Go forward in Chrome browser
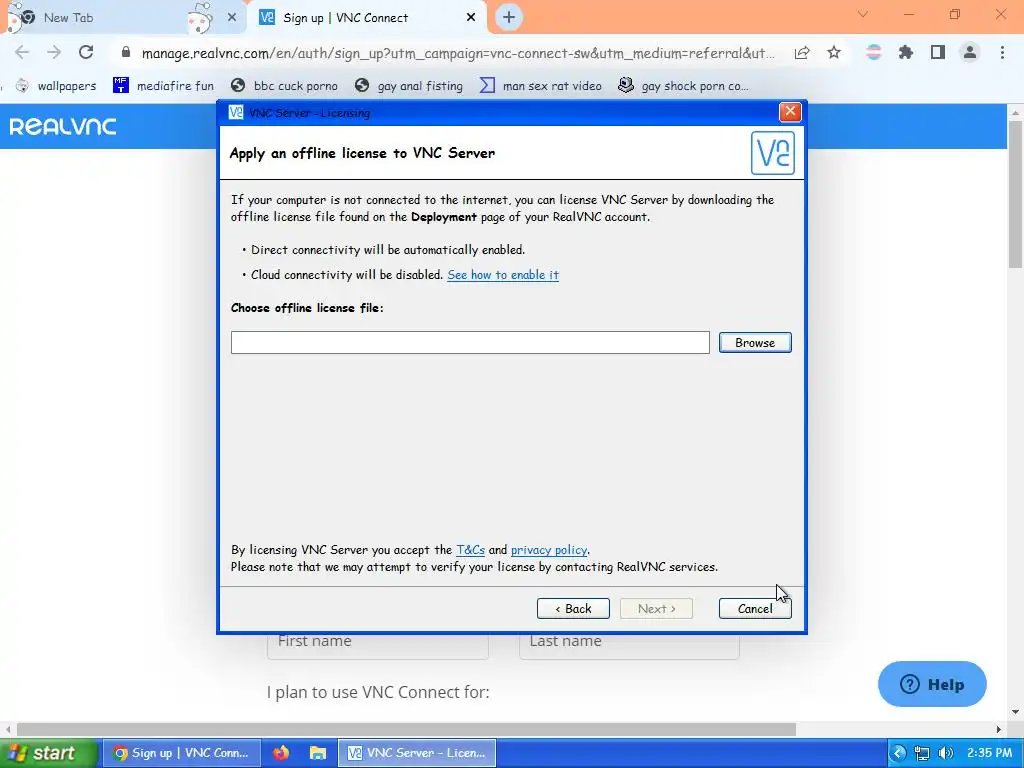Viewport: 1024px width, 768px height. [54, 52]
